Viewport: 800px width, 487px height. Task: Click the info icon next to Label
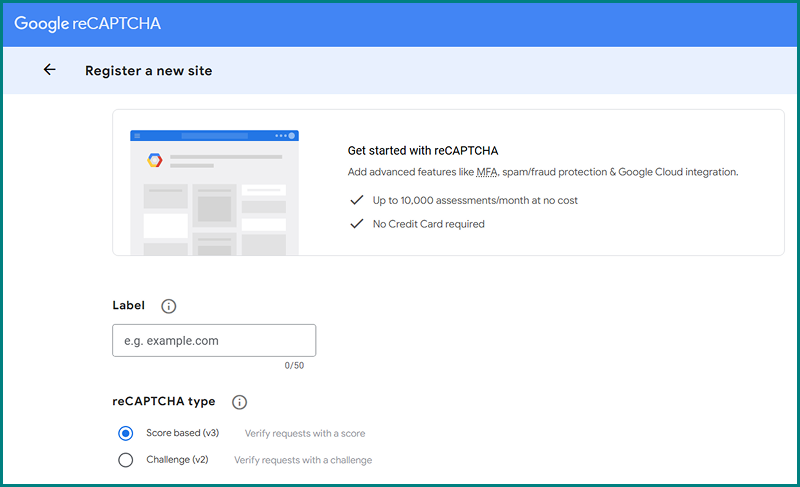point(169,306)
